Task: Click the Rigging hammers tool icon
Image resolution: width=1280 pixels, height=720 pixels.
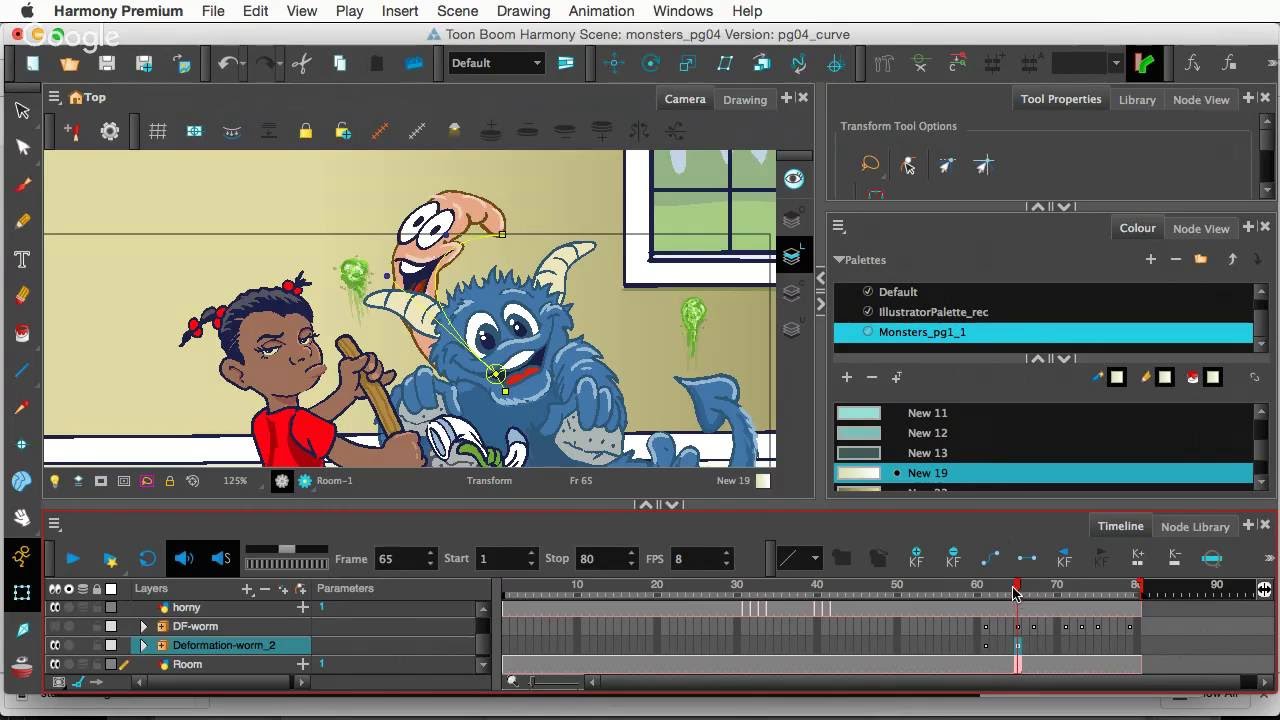Action: pos(883,63)
